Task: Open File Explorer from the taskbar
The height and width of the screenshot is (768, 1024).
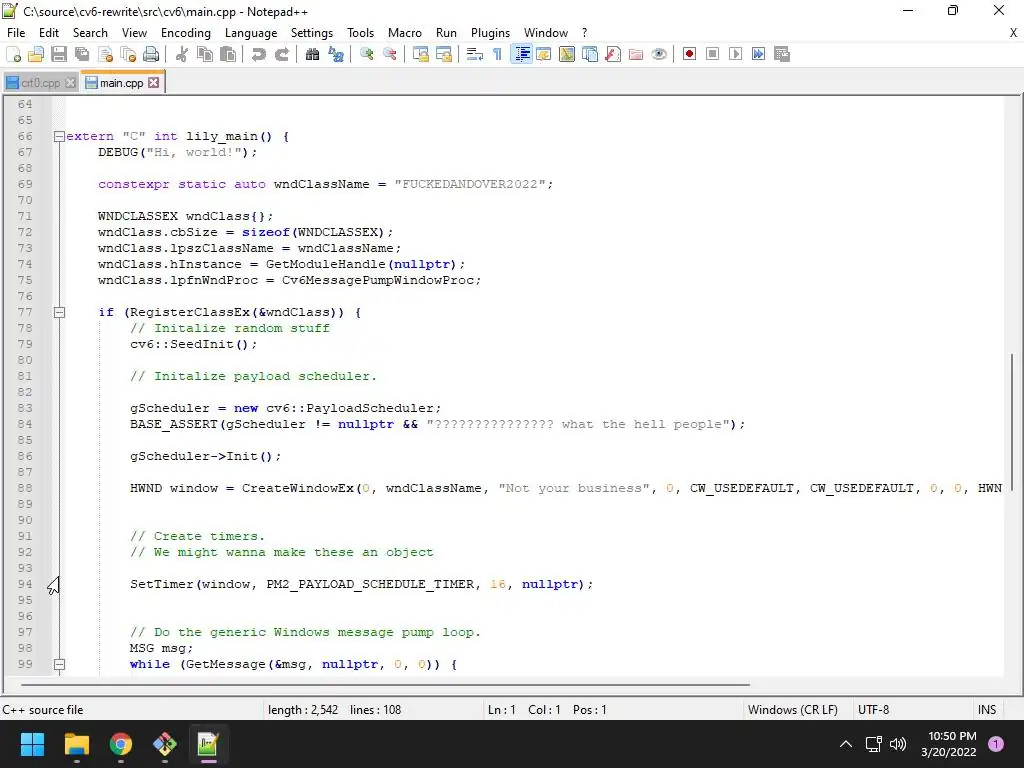Action: [x=76, y=744]
